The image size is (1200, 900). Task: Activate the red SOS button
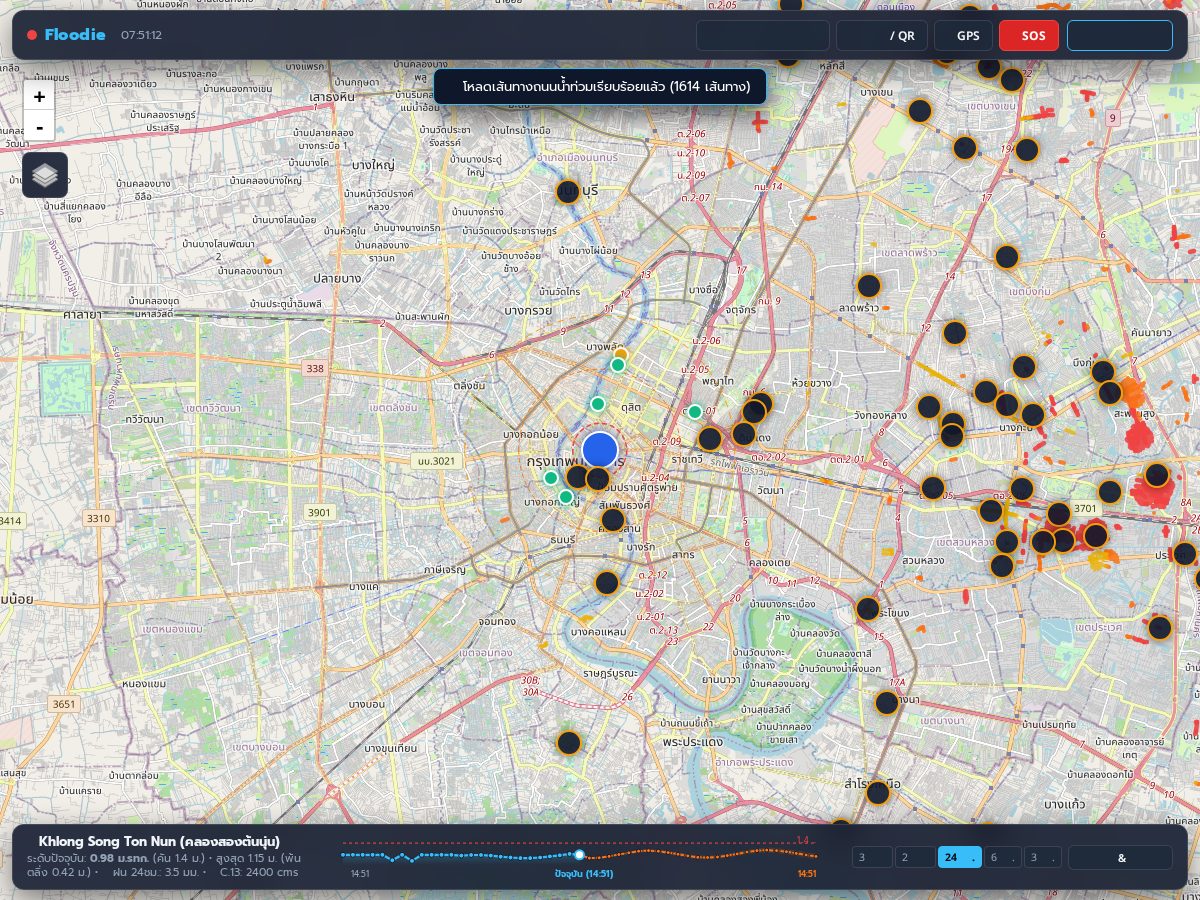[x=1029, y=35]
